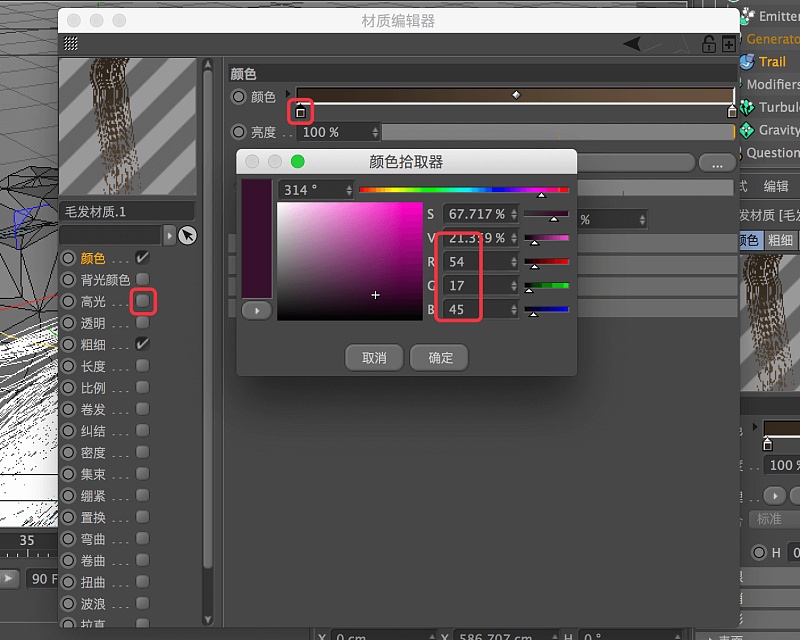Screen dimensions: 800x640
Task: Click the 亮度 100% stepper arrows
Action: pos(375,132)
